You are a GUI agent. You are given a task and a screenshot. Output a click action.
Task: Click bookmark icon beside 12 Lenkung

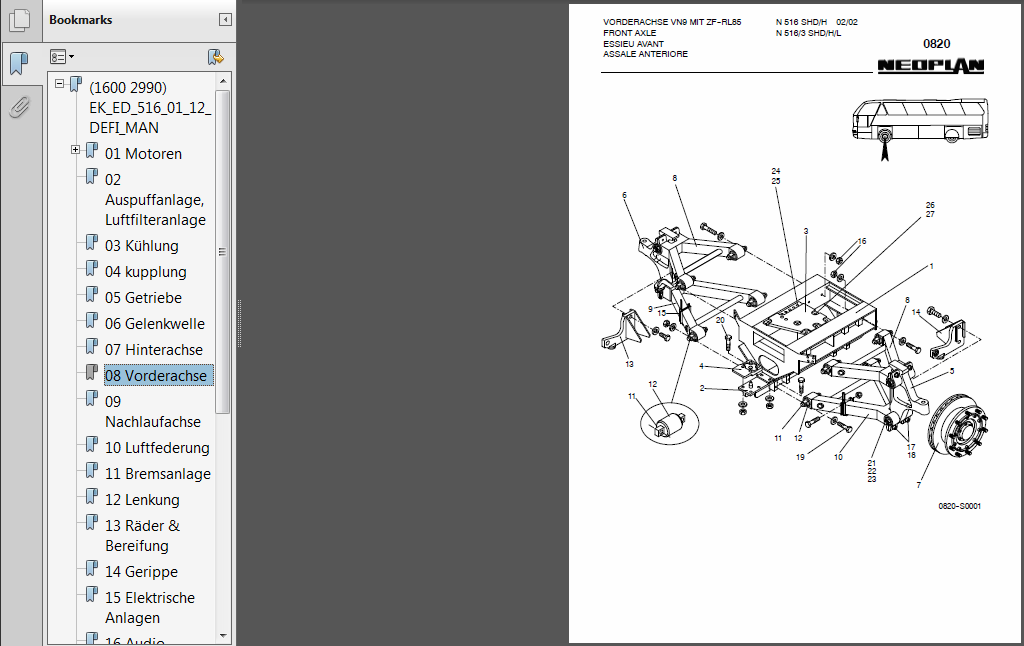91,497
